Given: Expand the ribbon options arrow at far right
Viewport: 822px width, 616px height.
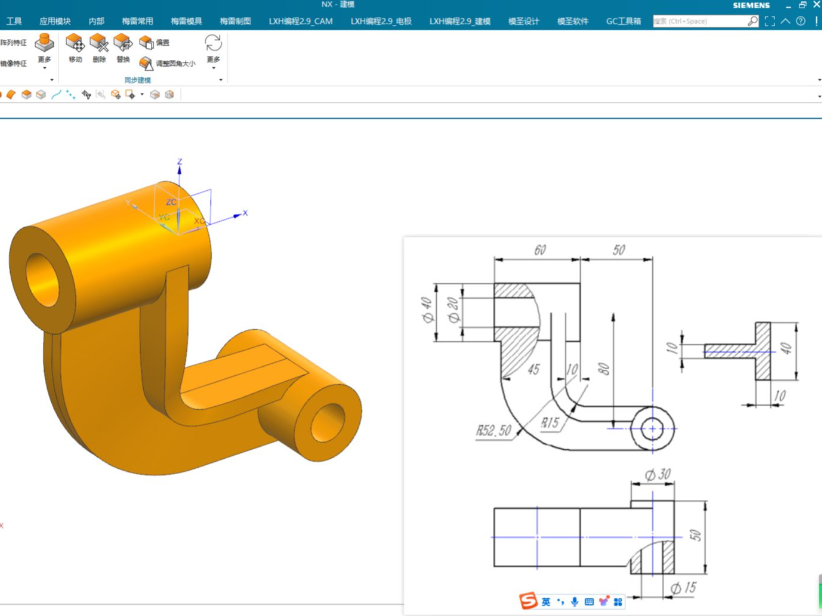Looking at the screenshot, I should click(819, 80).
